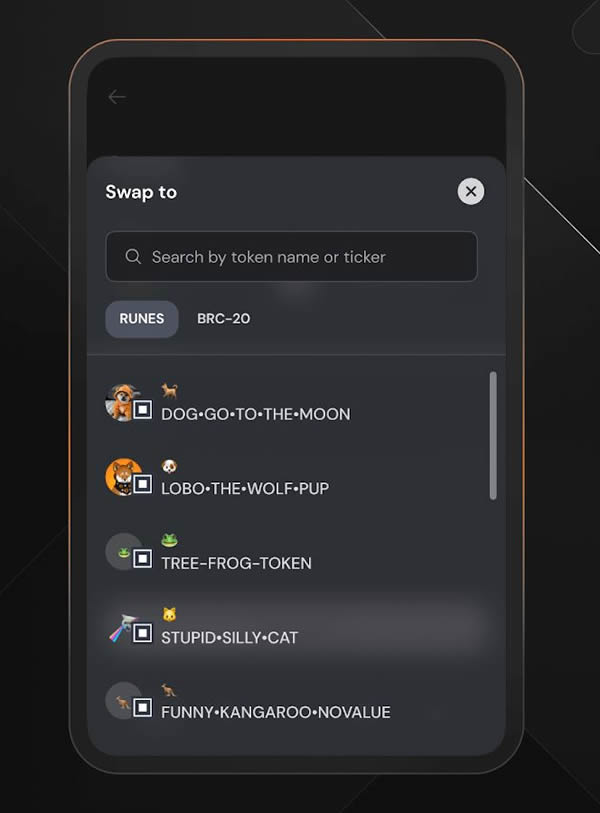
Task: Click the orange wolf pup avatar
Action: click(x=122, y=476)
